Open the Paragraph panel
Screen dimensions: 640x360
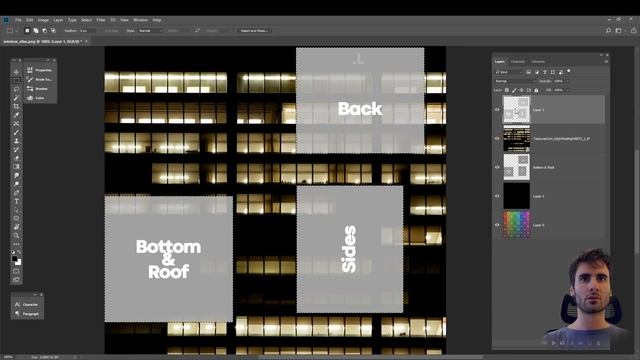[x=27, y=314]
